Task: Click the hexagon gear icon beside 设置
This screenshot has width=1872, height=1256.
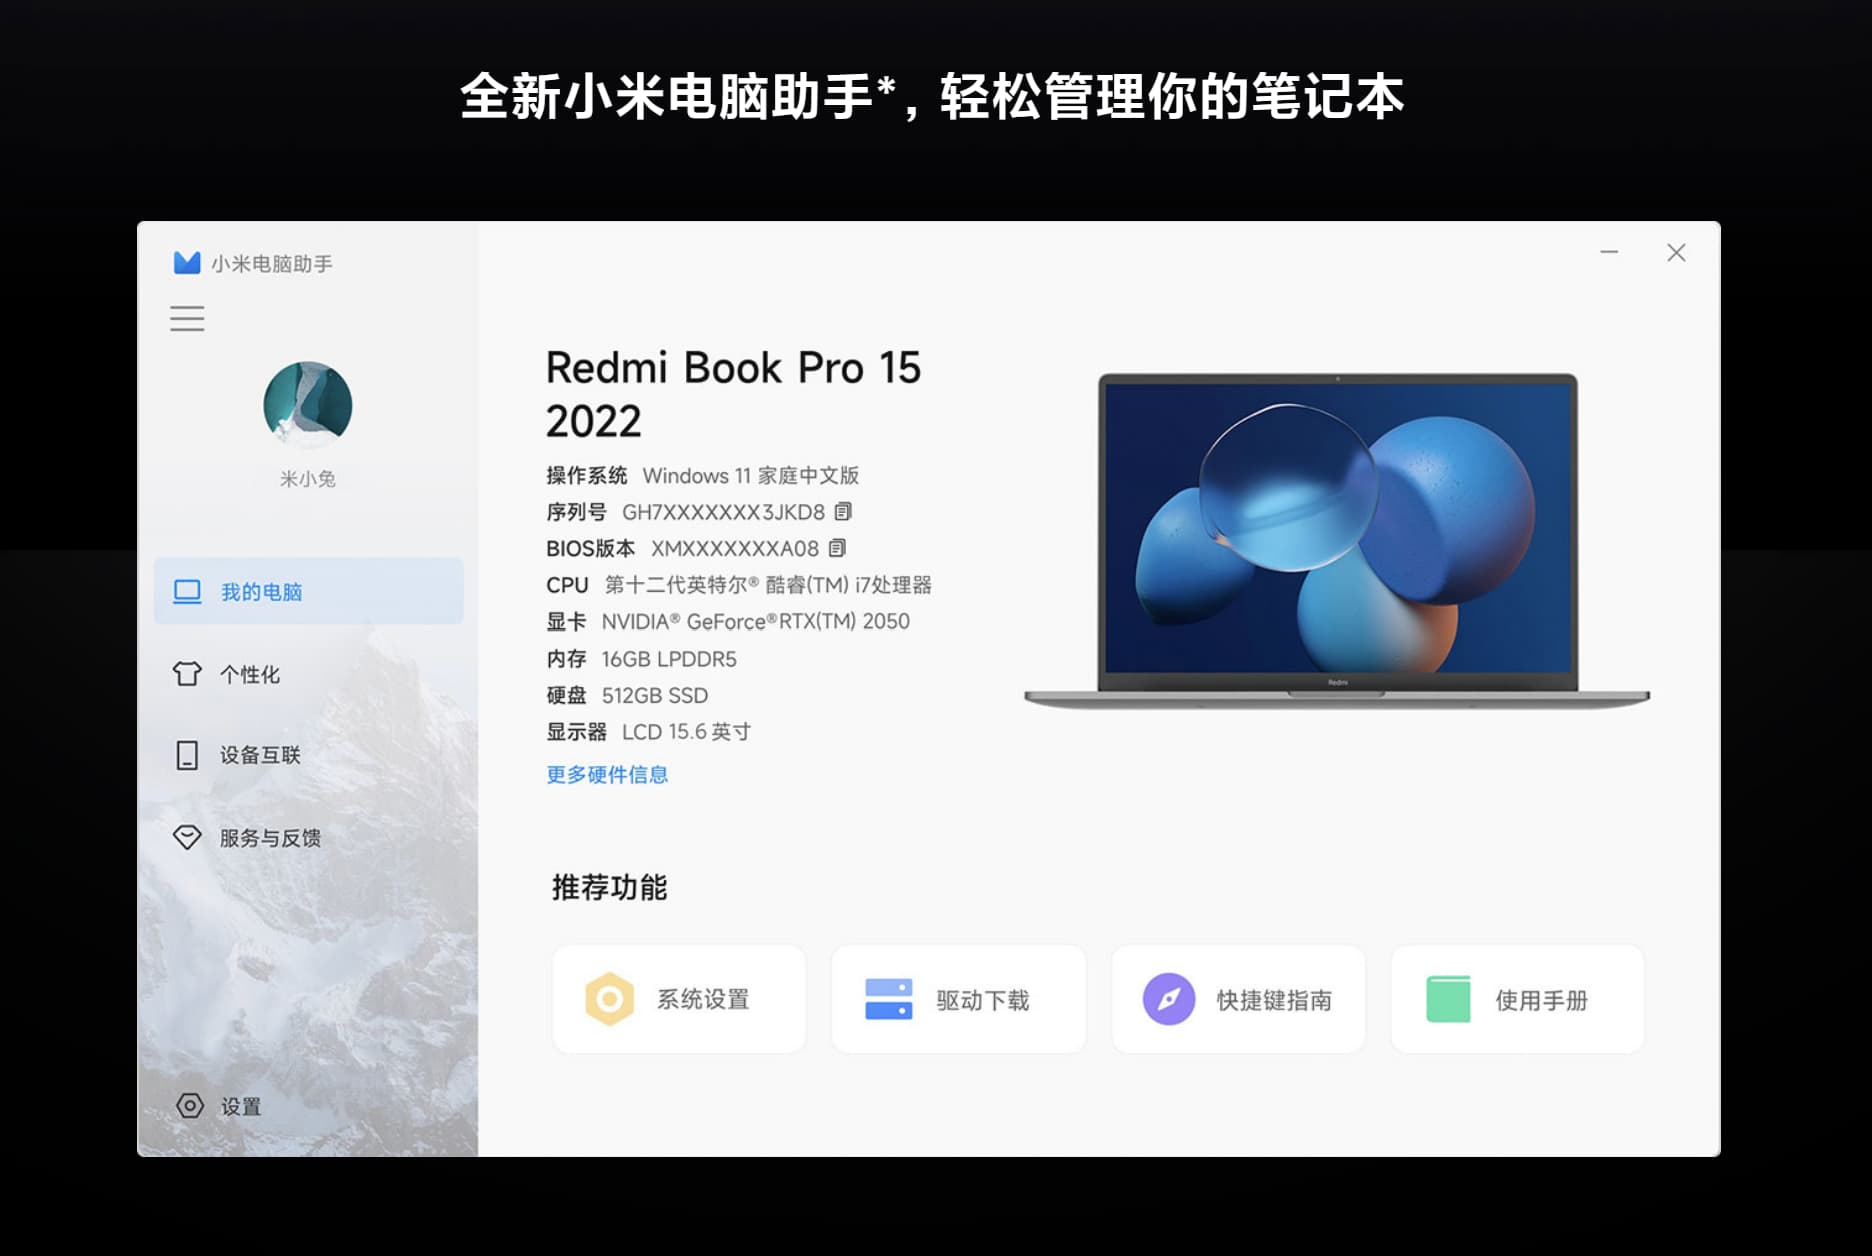Action: tap(190, 1105)
